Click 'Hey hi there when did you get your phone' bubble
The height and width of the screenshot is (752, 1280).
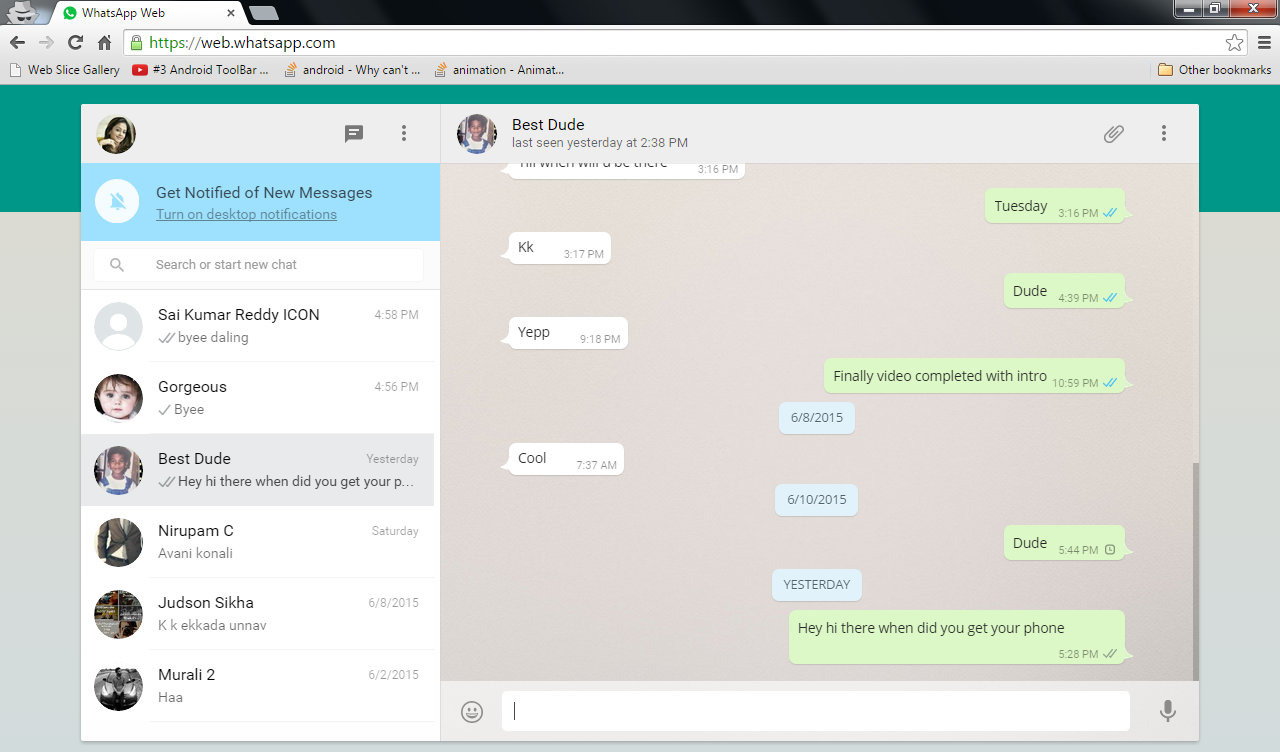pos(957,637)
